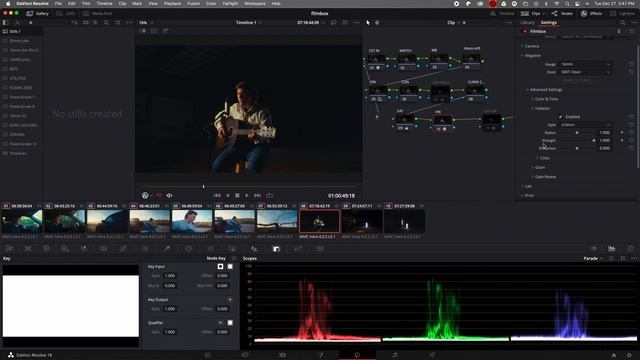Select the Settings tab
Image resolution: width=640 pixels, height=360 pixels.
549,22
